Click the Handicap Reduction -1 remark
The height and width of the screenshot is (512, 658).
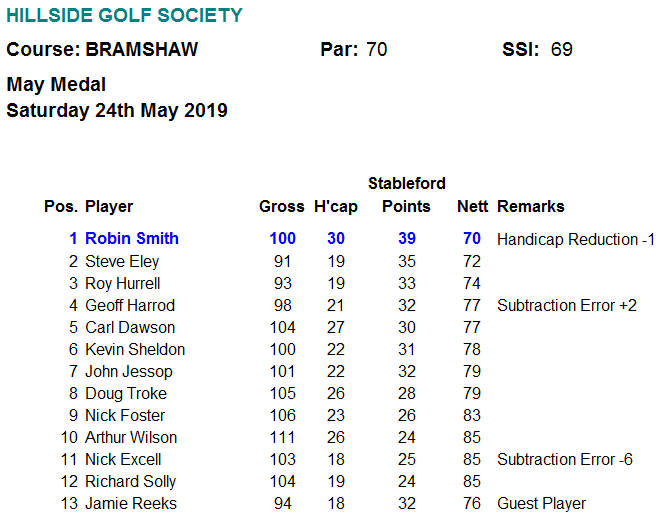click(575, 239)
